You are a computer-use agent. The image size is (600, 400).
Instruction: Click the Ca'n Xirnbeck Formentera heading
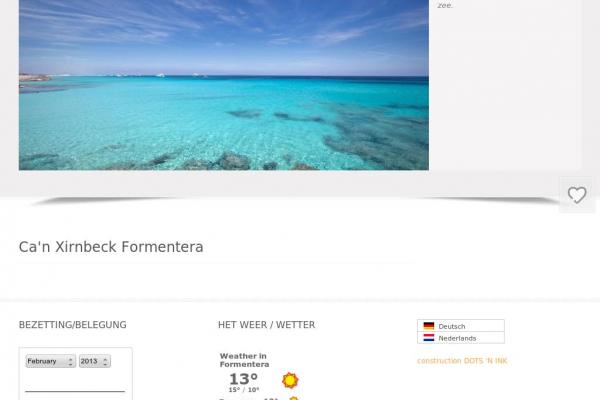coord(111,247)
